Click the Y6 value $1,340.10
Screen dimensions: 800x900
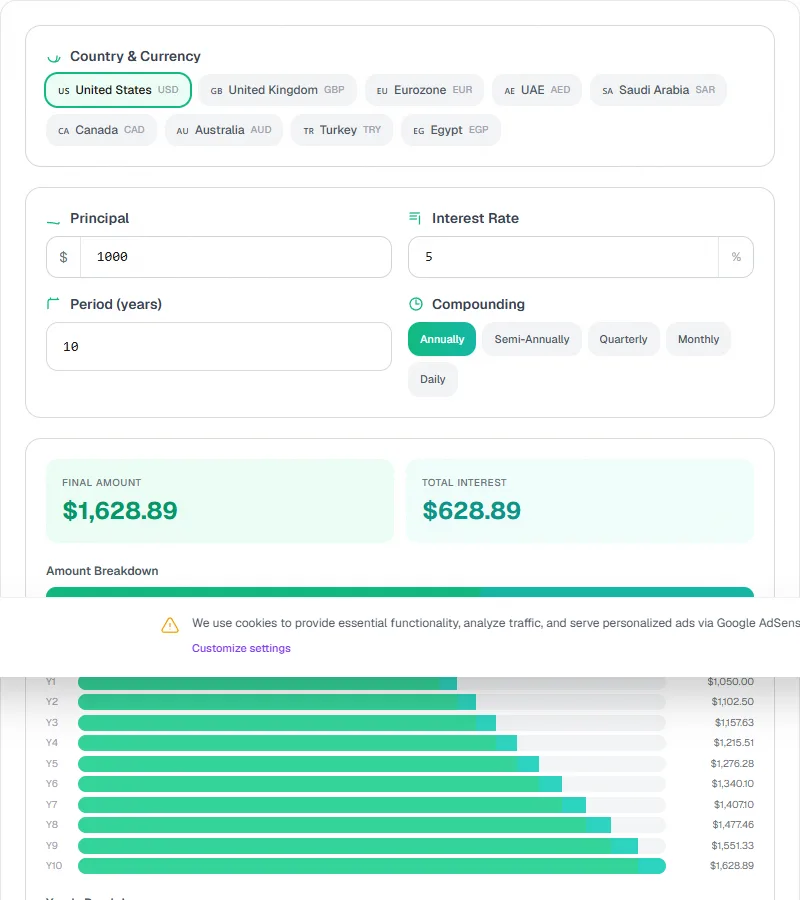(x=732, y=784)
